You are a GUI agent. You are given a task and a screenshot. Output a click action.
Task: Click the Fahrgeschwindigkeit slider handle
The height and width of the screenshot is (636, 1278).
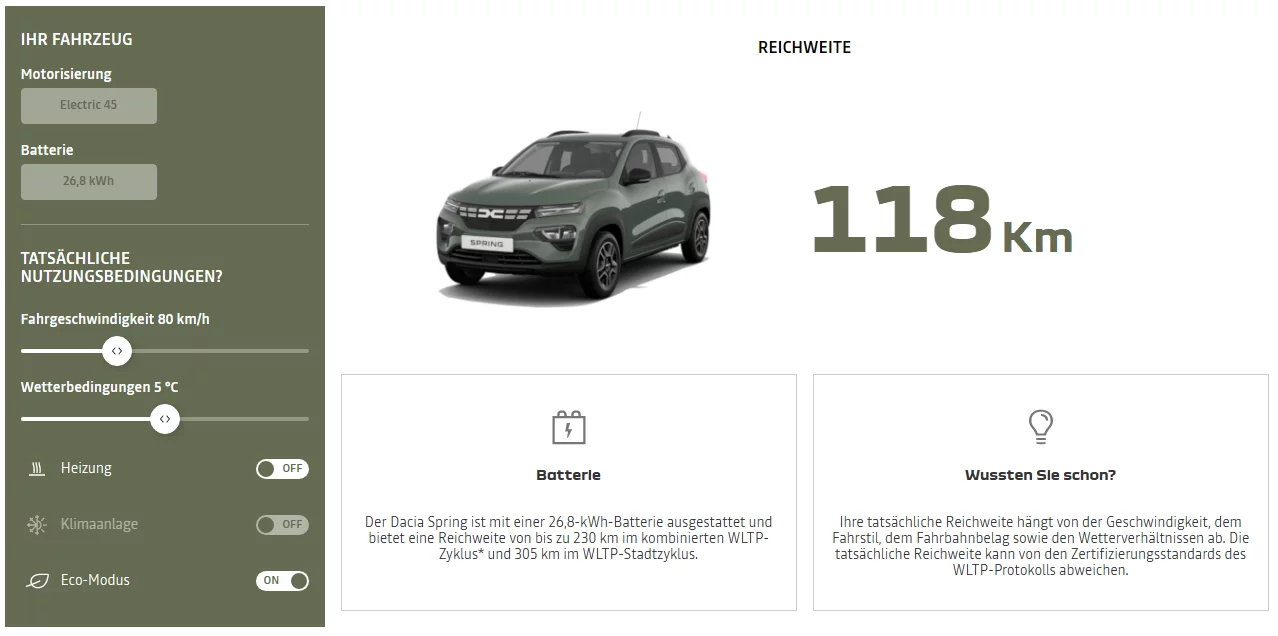117,351
